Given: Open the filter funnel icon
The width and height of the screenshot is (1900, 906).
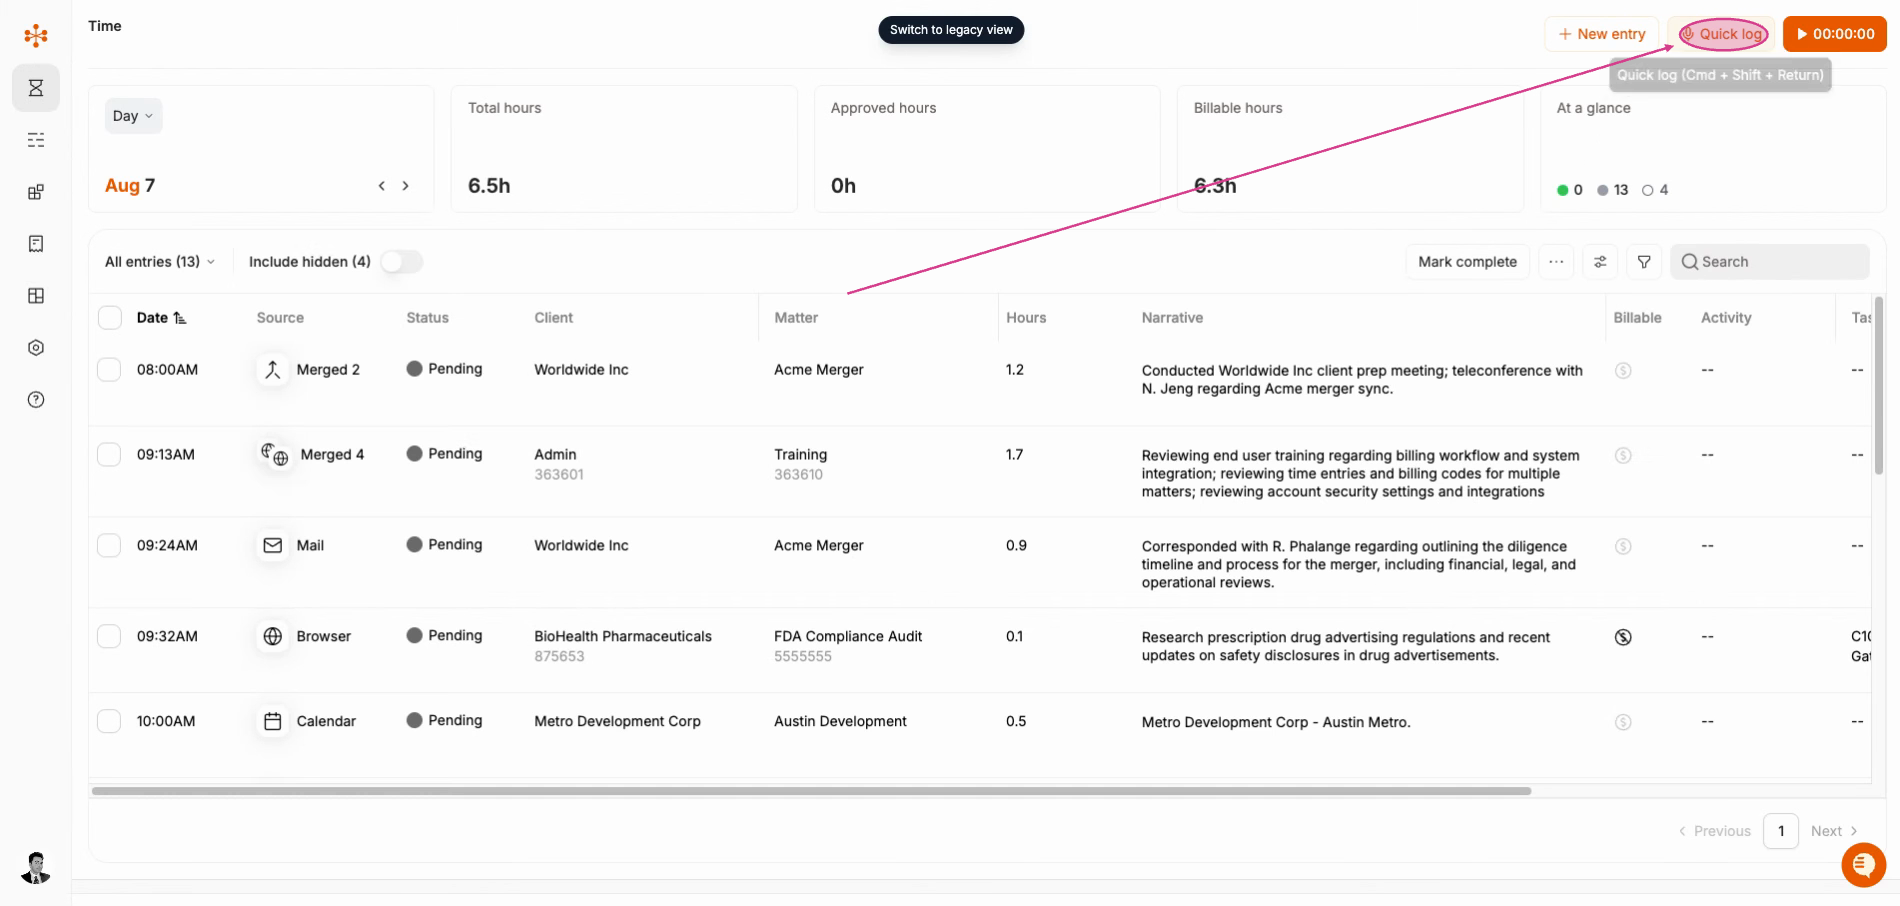Looking at the screenshot, I should coord(1644,262).
